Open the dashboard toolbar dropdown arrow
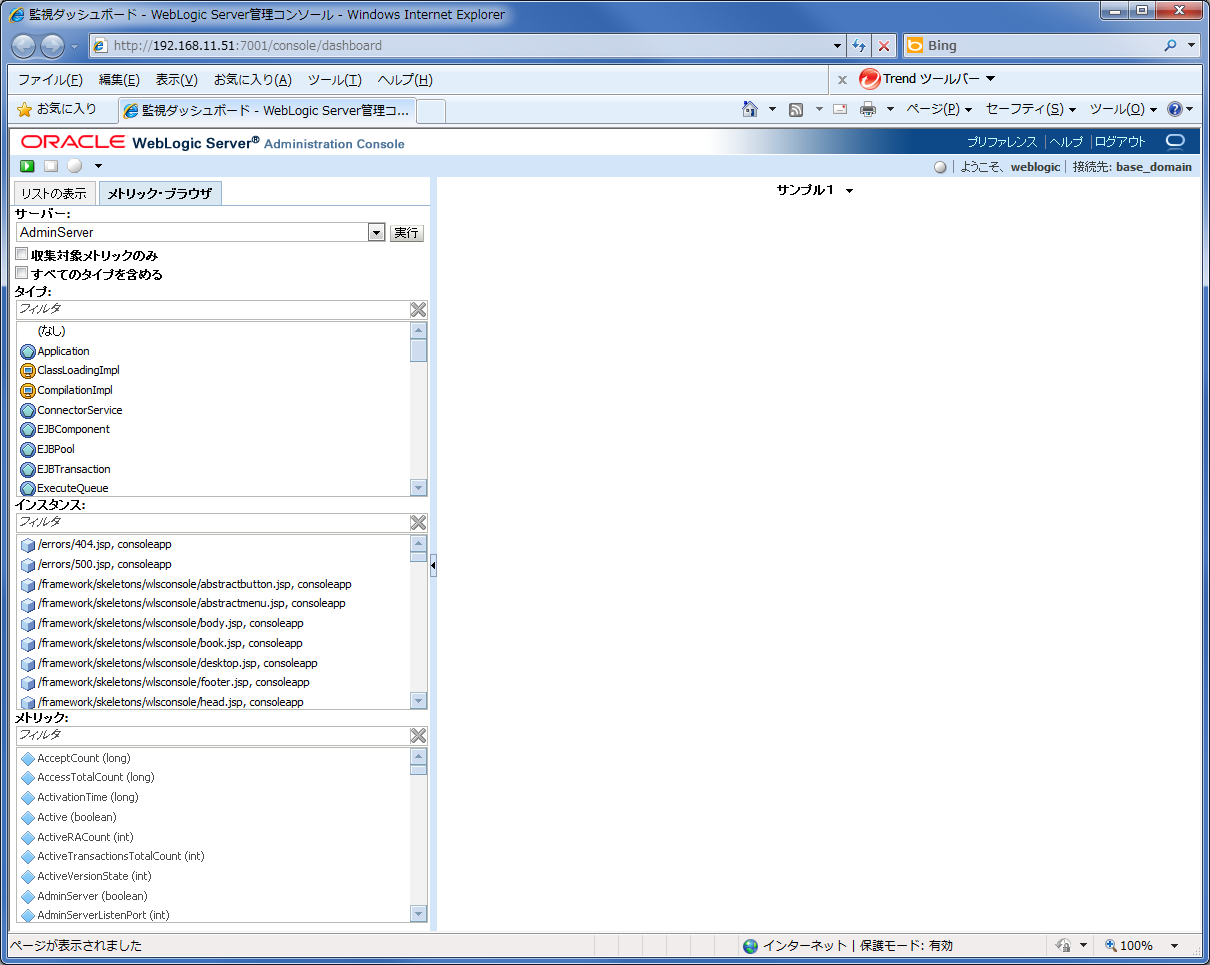1210x965 pixels. (x=98, y=166)
